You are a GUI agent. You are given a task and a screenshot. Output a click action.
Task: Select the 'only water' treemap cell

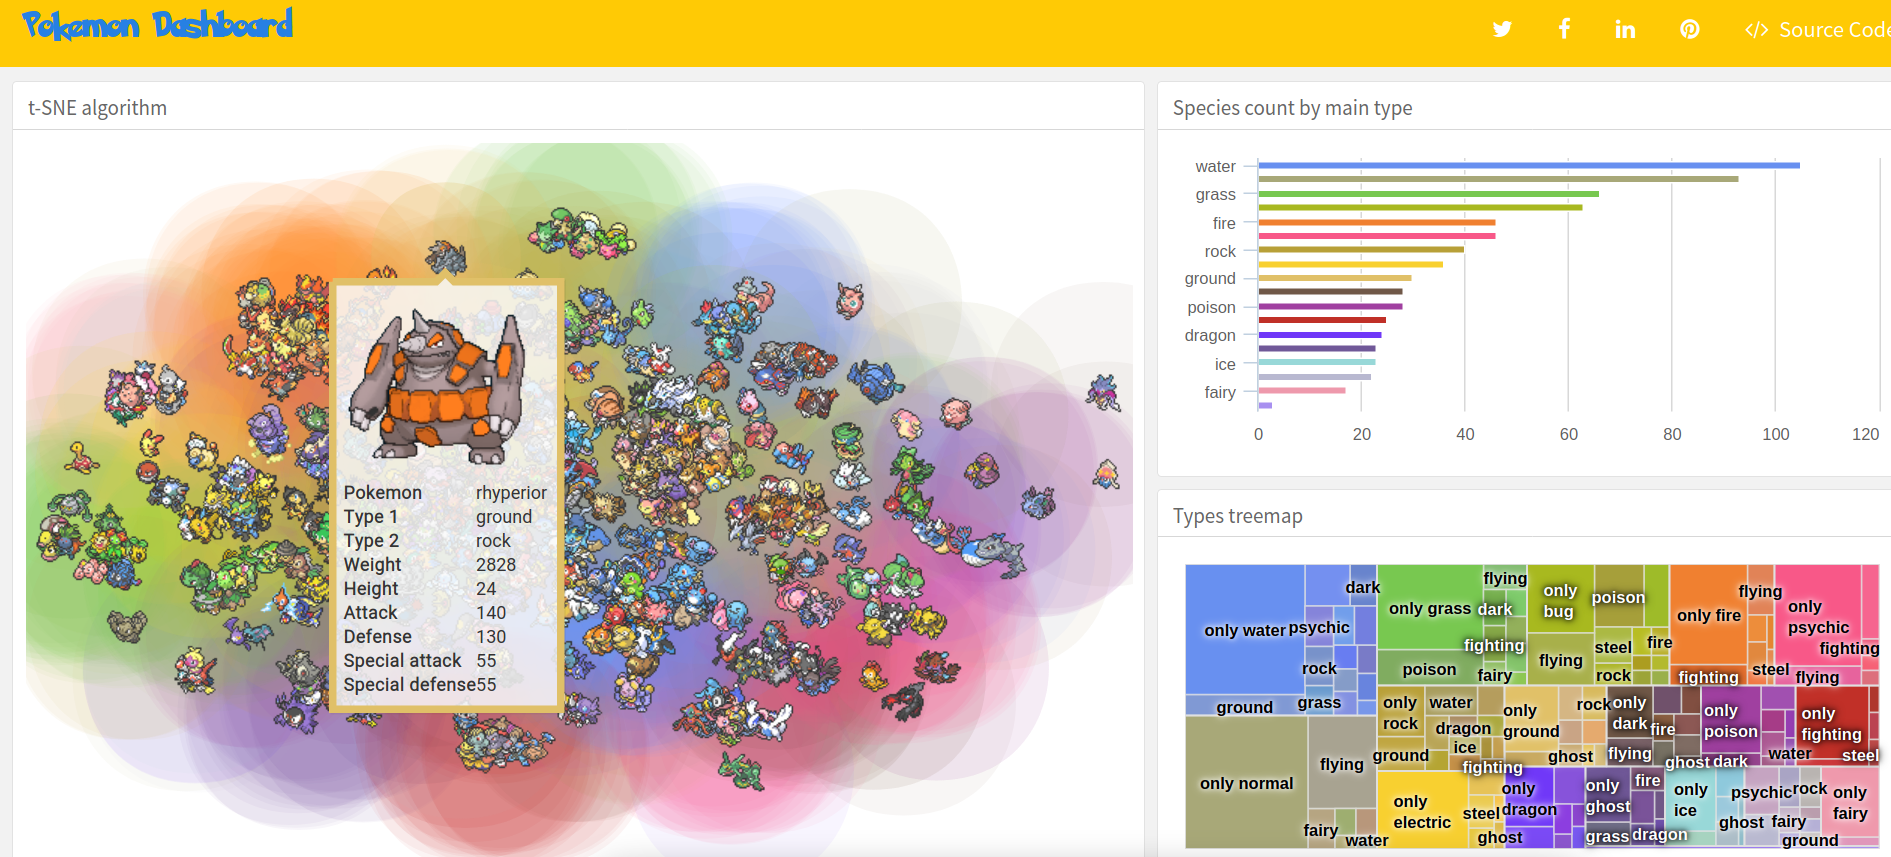pos(1245,630)
